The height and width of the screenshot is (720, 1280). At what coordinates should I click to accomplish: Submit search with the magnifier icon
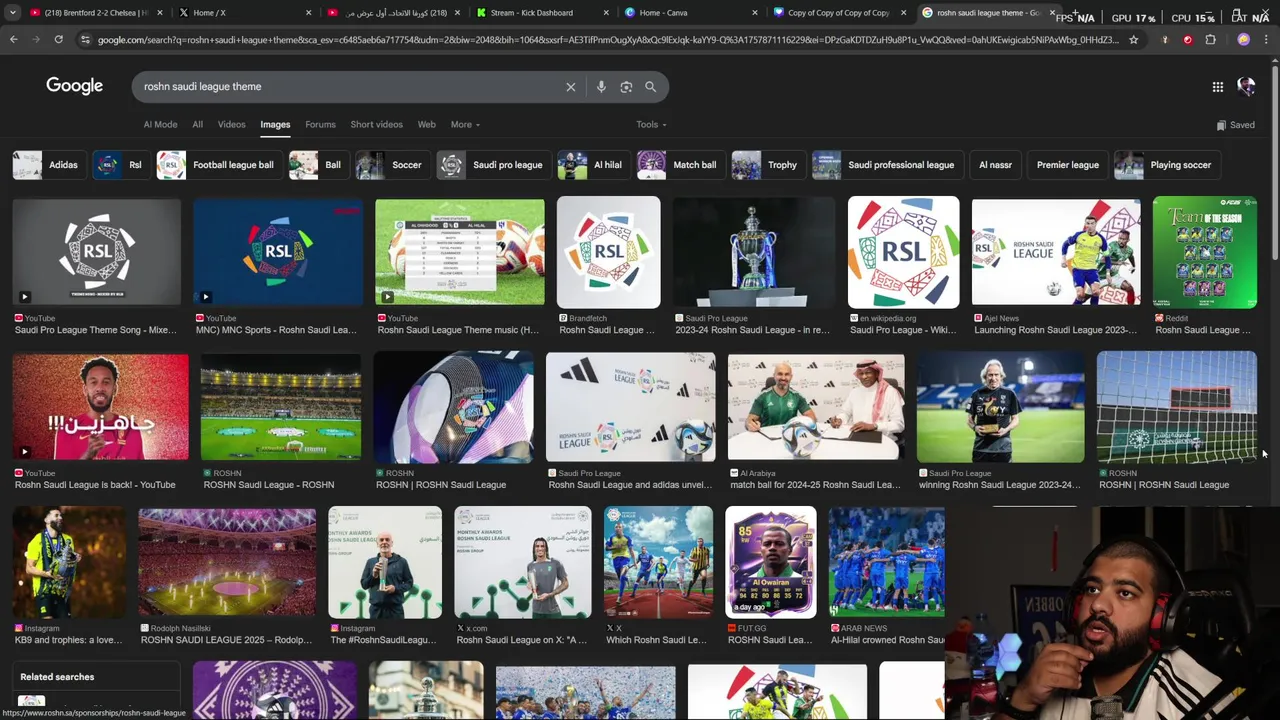650,87
